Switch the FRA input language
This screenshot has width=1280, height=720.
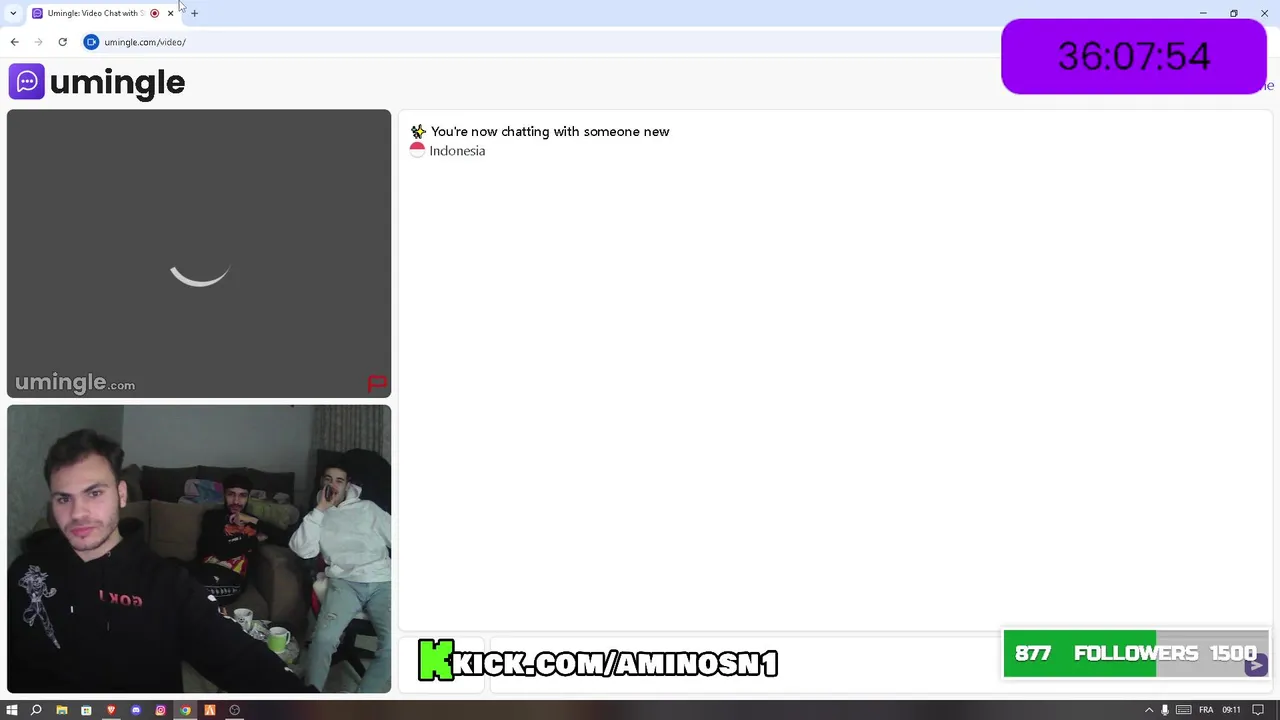coord(1206,710)
